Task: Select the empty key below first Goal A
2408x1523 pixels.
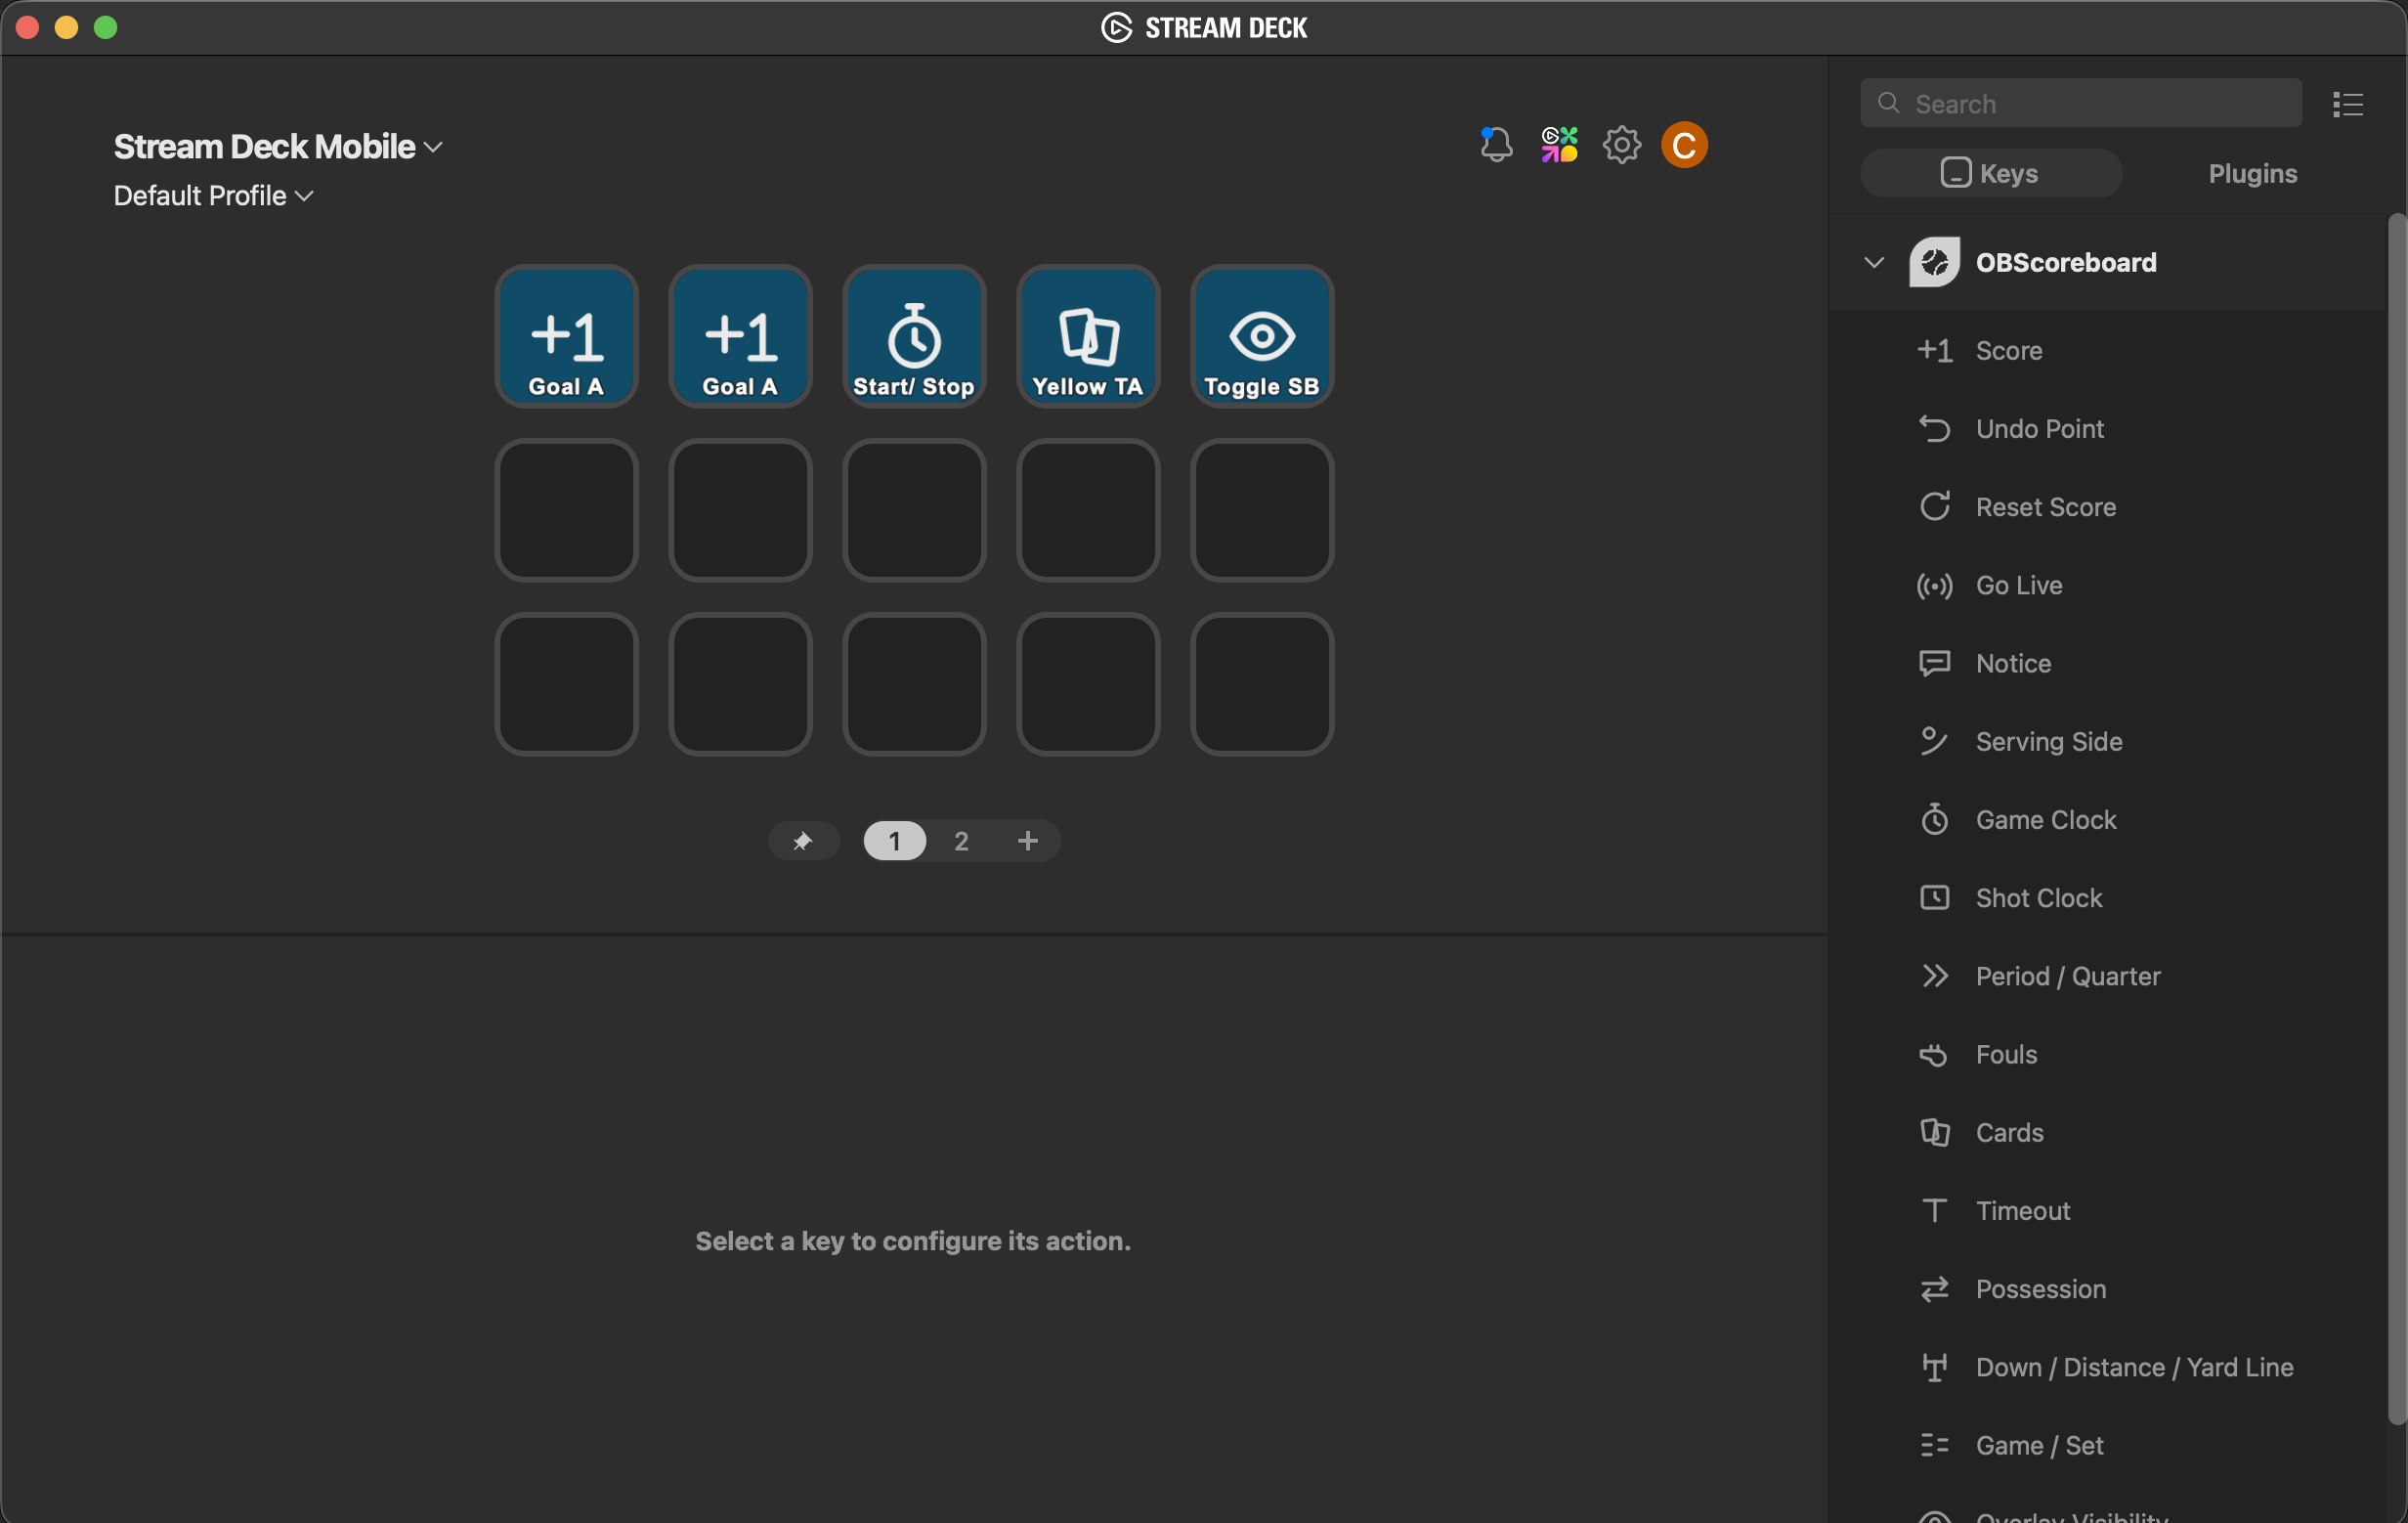Action: [566, 510]
